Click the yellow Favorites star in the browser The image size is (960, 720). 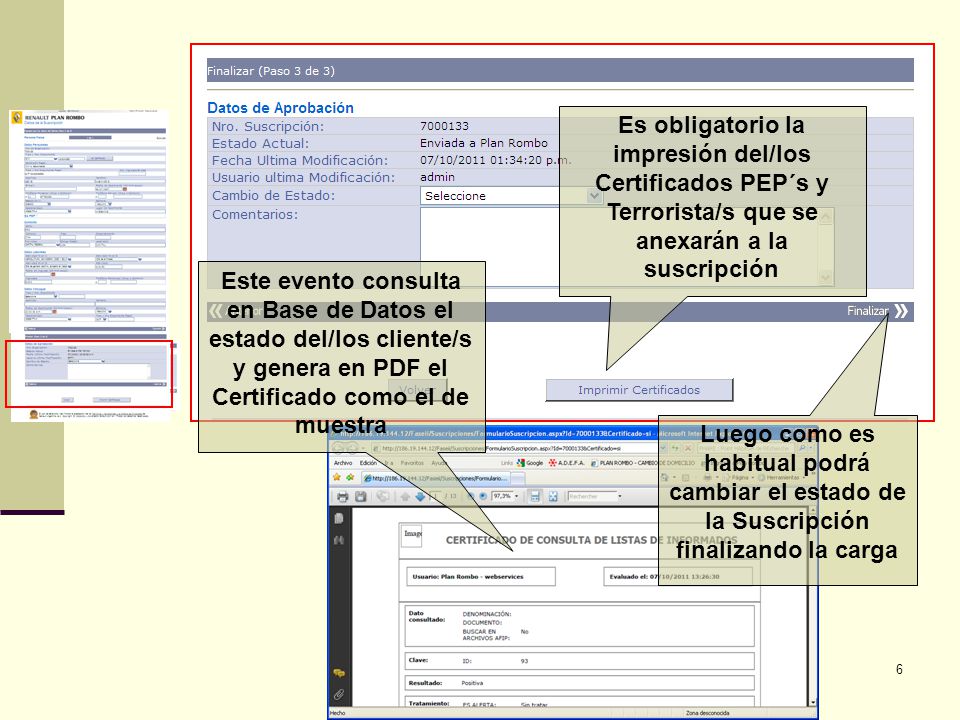337,478
